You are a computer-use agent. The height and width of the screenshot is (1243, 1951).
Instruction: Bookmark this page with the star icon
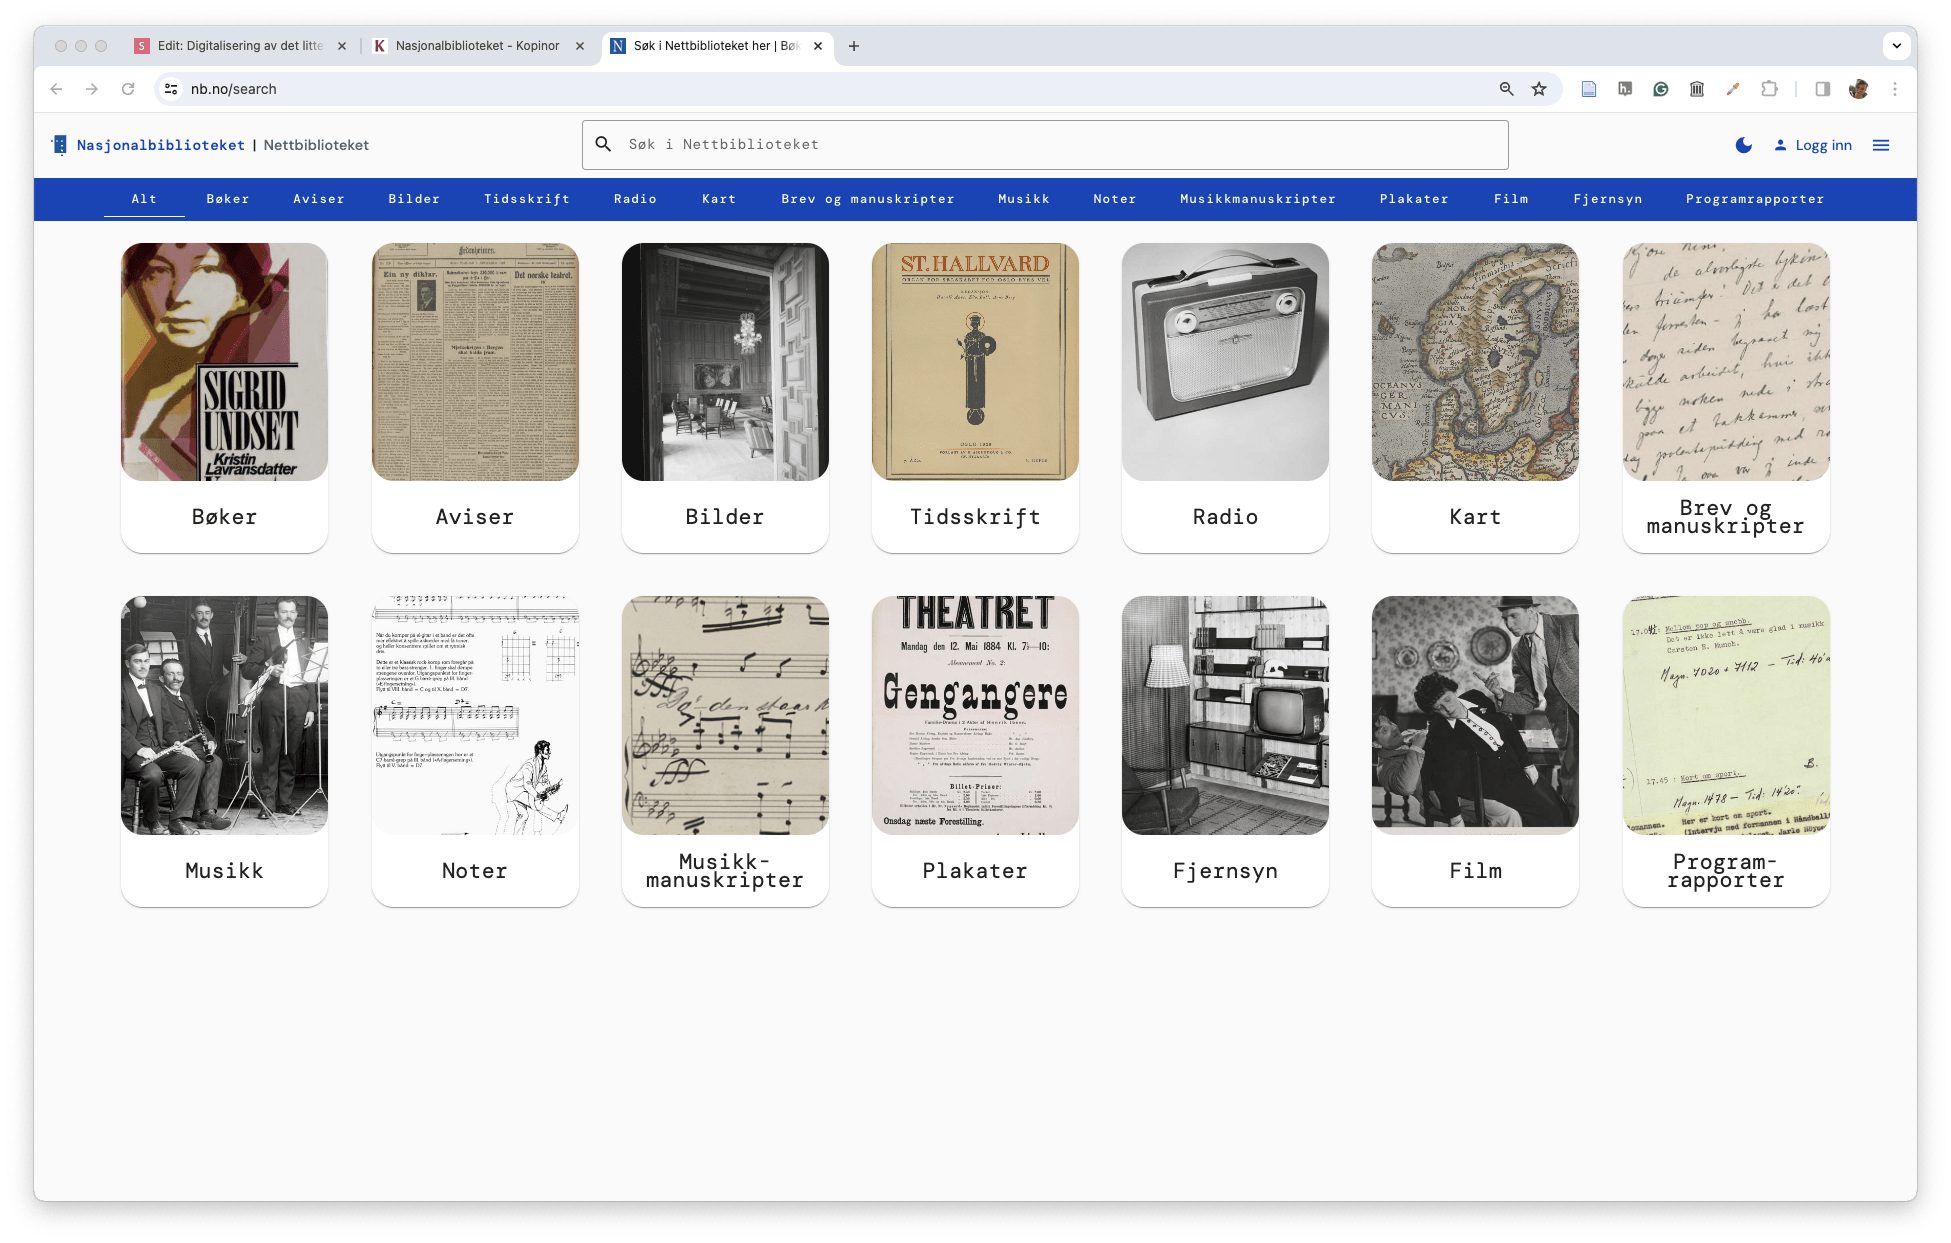click(x=1539, y=89)
